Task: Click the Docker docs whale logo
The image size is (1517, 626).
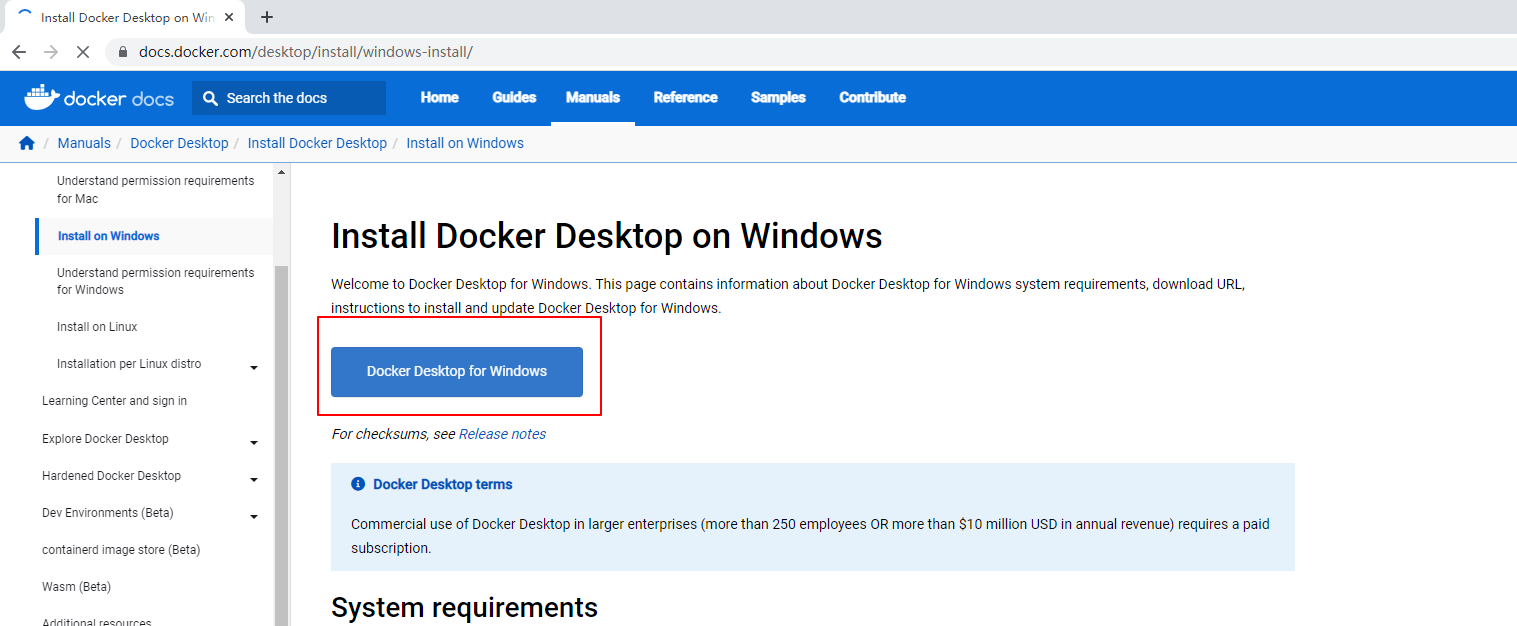Action: pos(99,97)
